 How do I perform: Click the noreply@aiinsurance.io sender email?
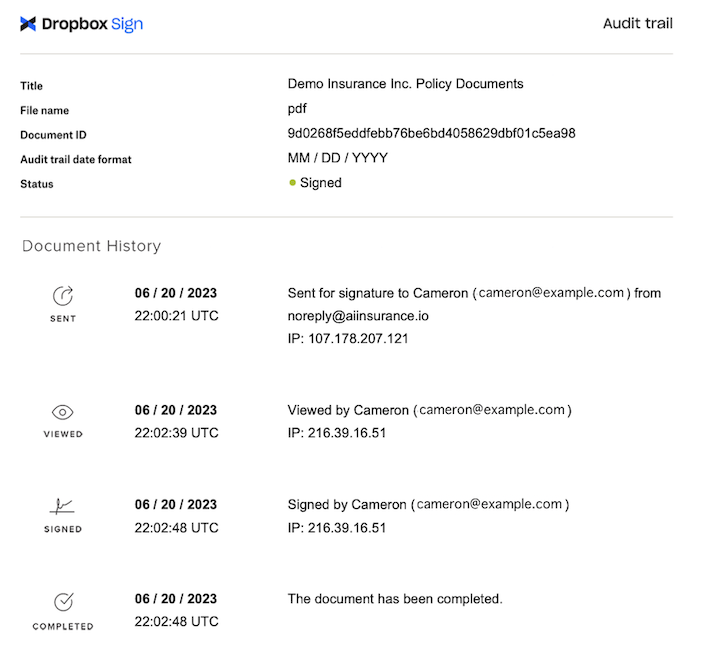[358, 316]
